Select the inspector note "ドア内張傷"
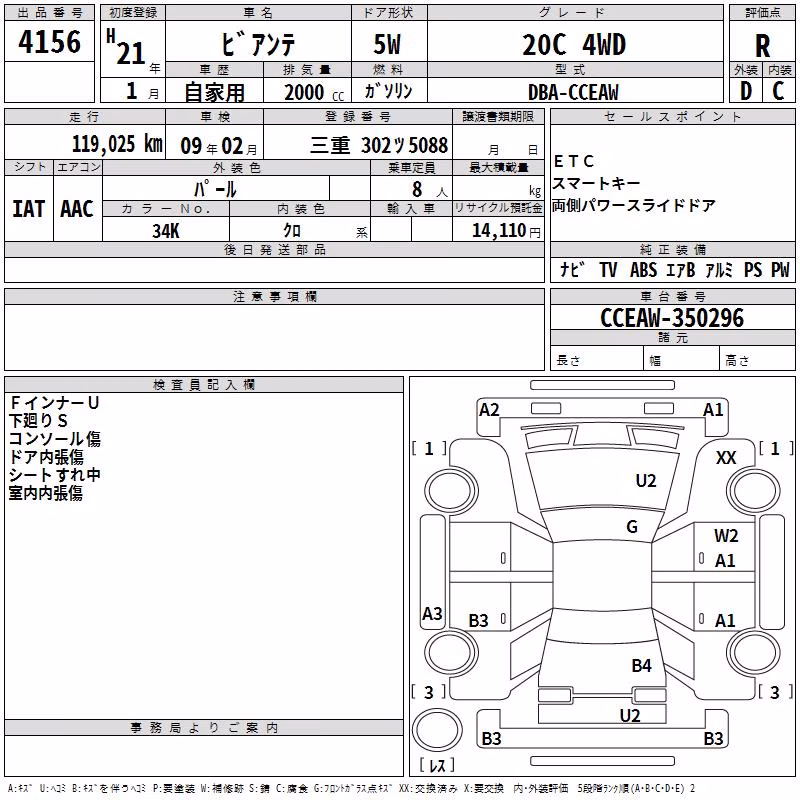Viewport: 800px width, 800px height. [x=46, y=457]
